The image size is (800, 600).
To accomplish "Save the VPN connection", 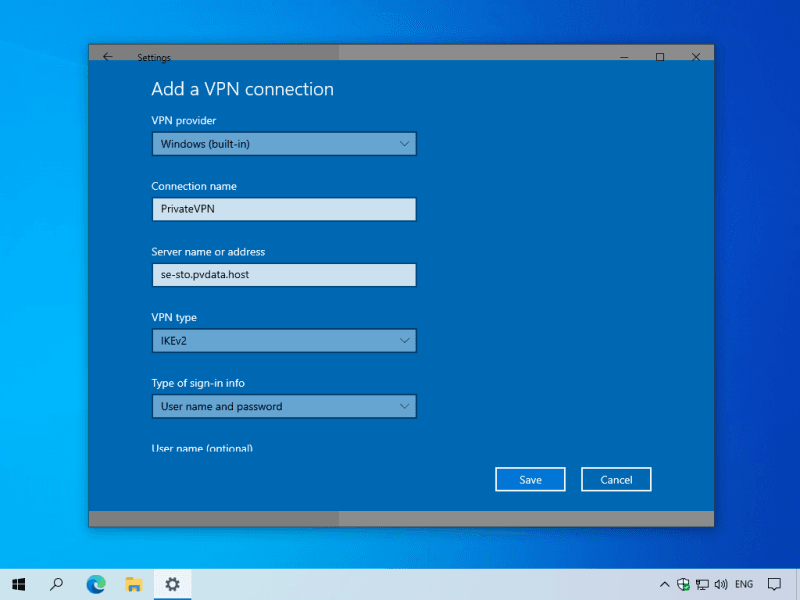I will click(x=530, y=480).
